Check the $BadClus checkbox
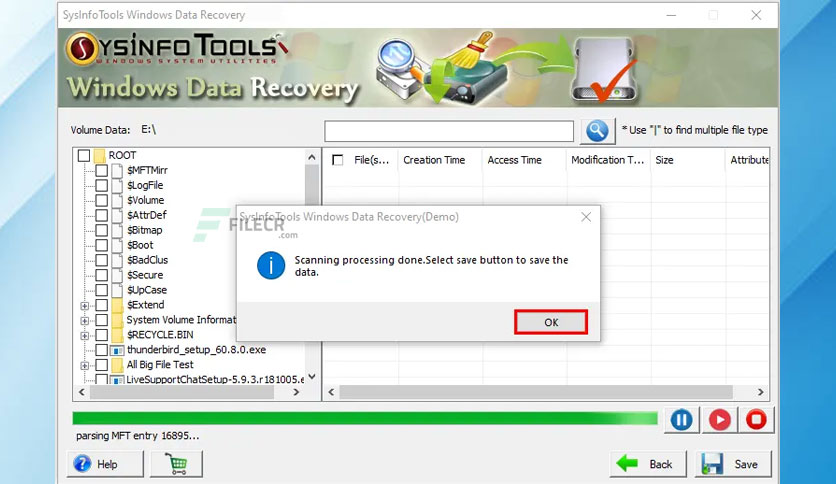 (x=101, y=260)
